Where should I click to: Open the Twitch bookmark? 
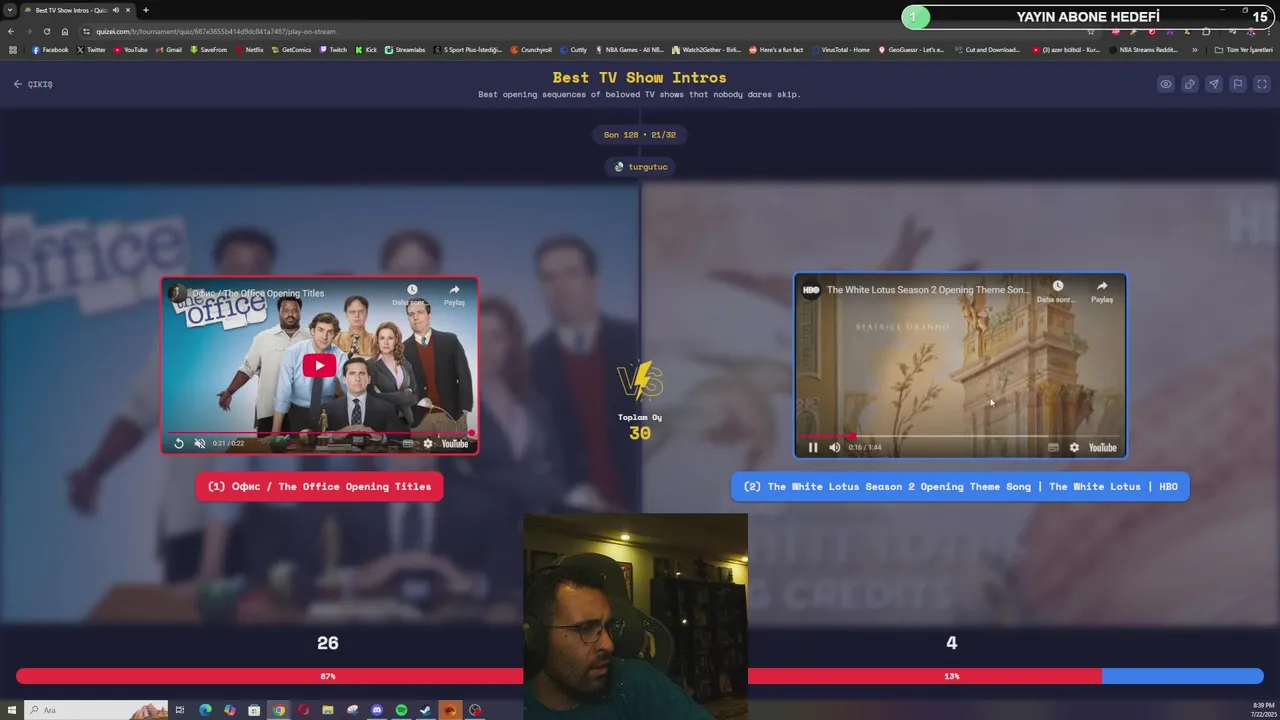[333, 50]
